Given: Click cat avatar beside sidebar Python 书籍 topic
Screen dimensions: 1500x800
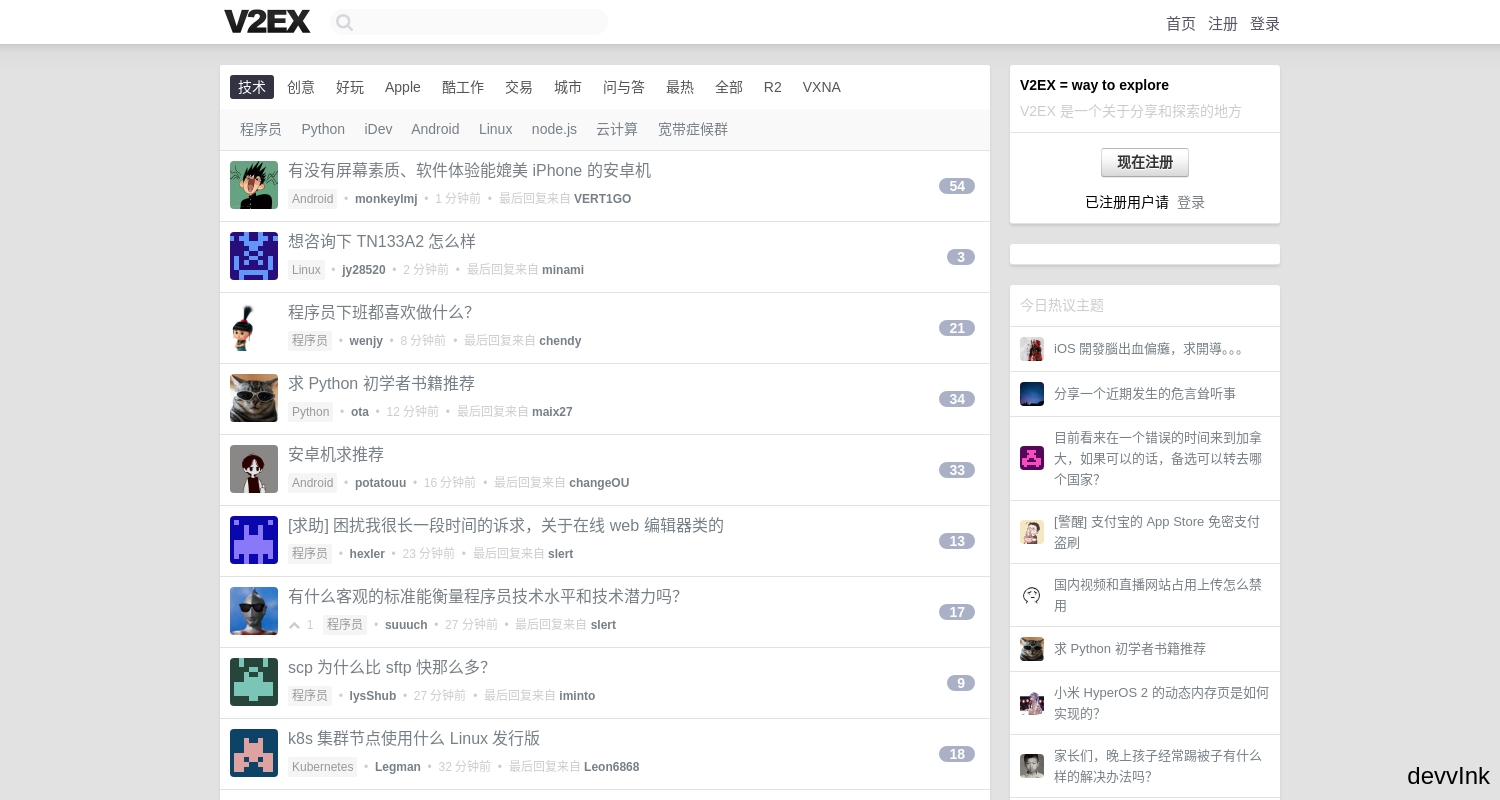Looking at the screenshot, I should point(1032,649).
